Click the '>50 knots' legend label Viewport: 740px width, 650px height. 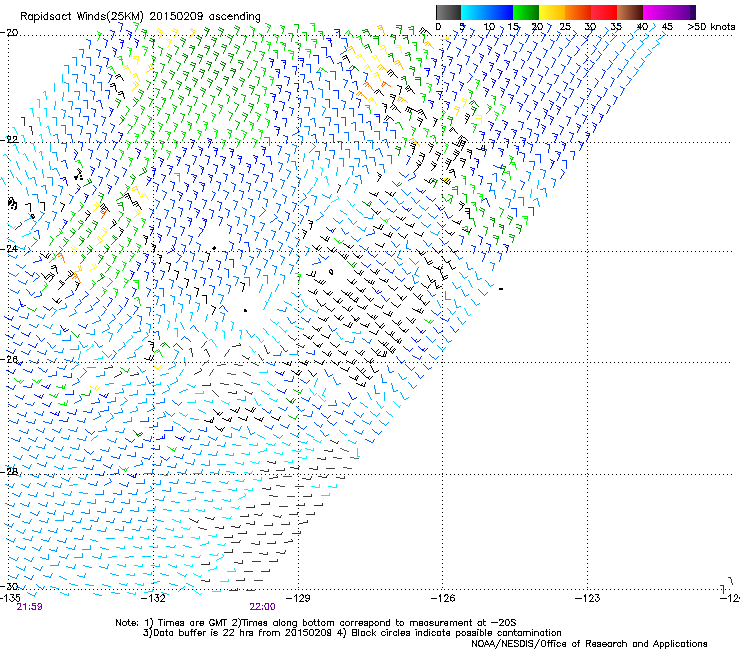click(711, 27)
